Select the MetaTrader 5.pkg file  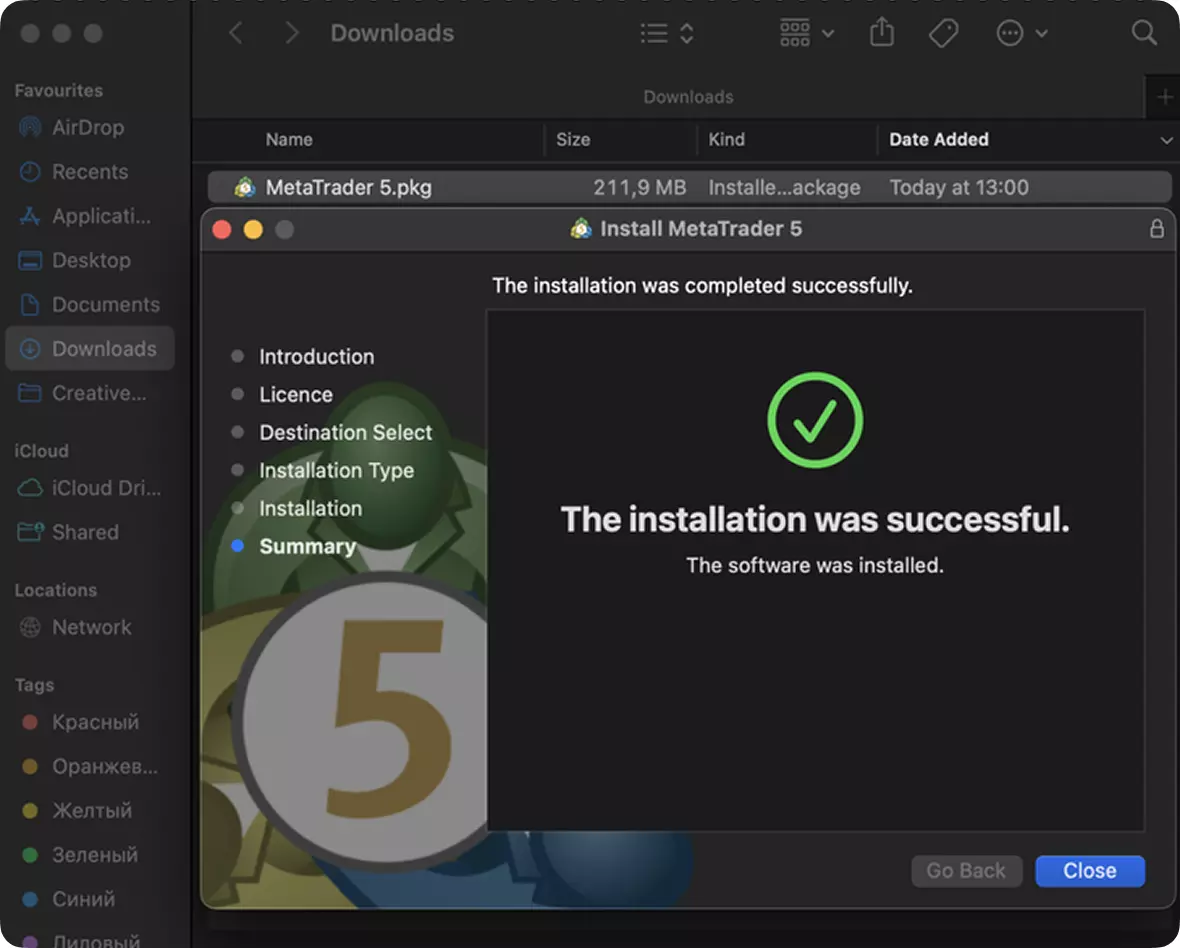click(x=348, y=187)
